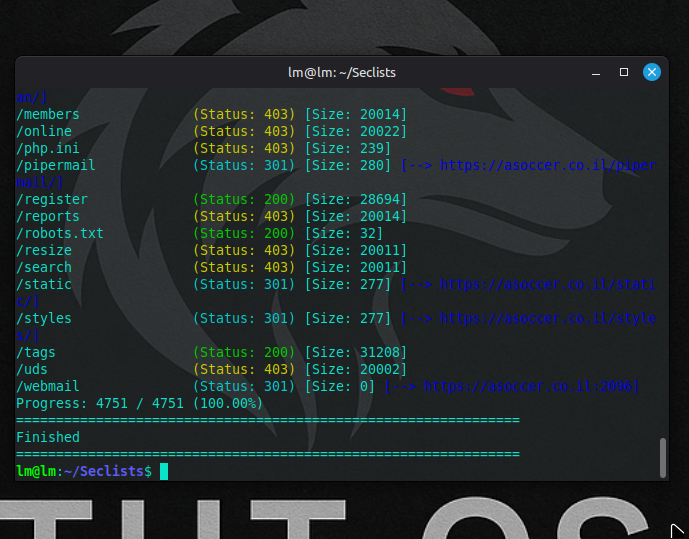The height and width of the screenshot is (539, 689).
Task: Click the 'Finished' status line
Action: [x=48, y=438]
